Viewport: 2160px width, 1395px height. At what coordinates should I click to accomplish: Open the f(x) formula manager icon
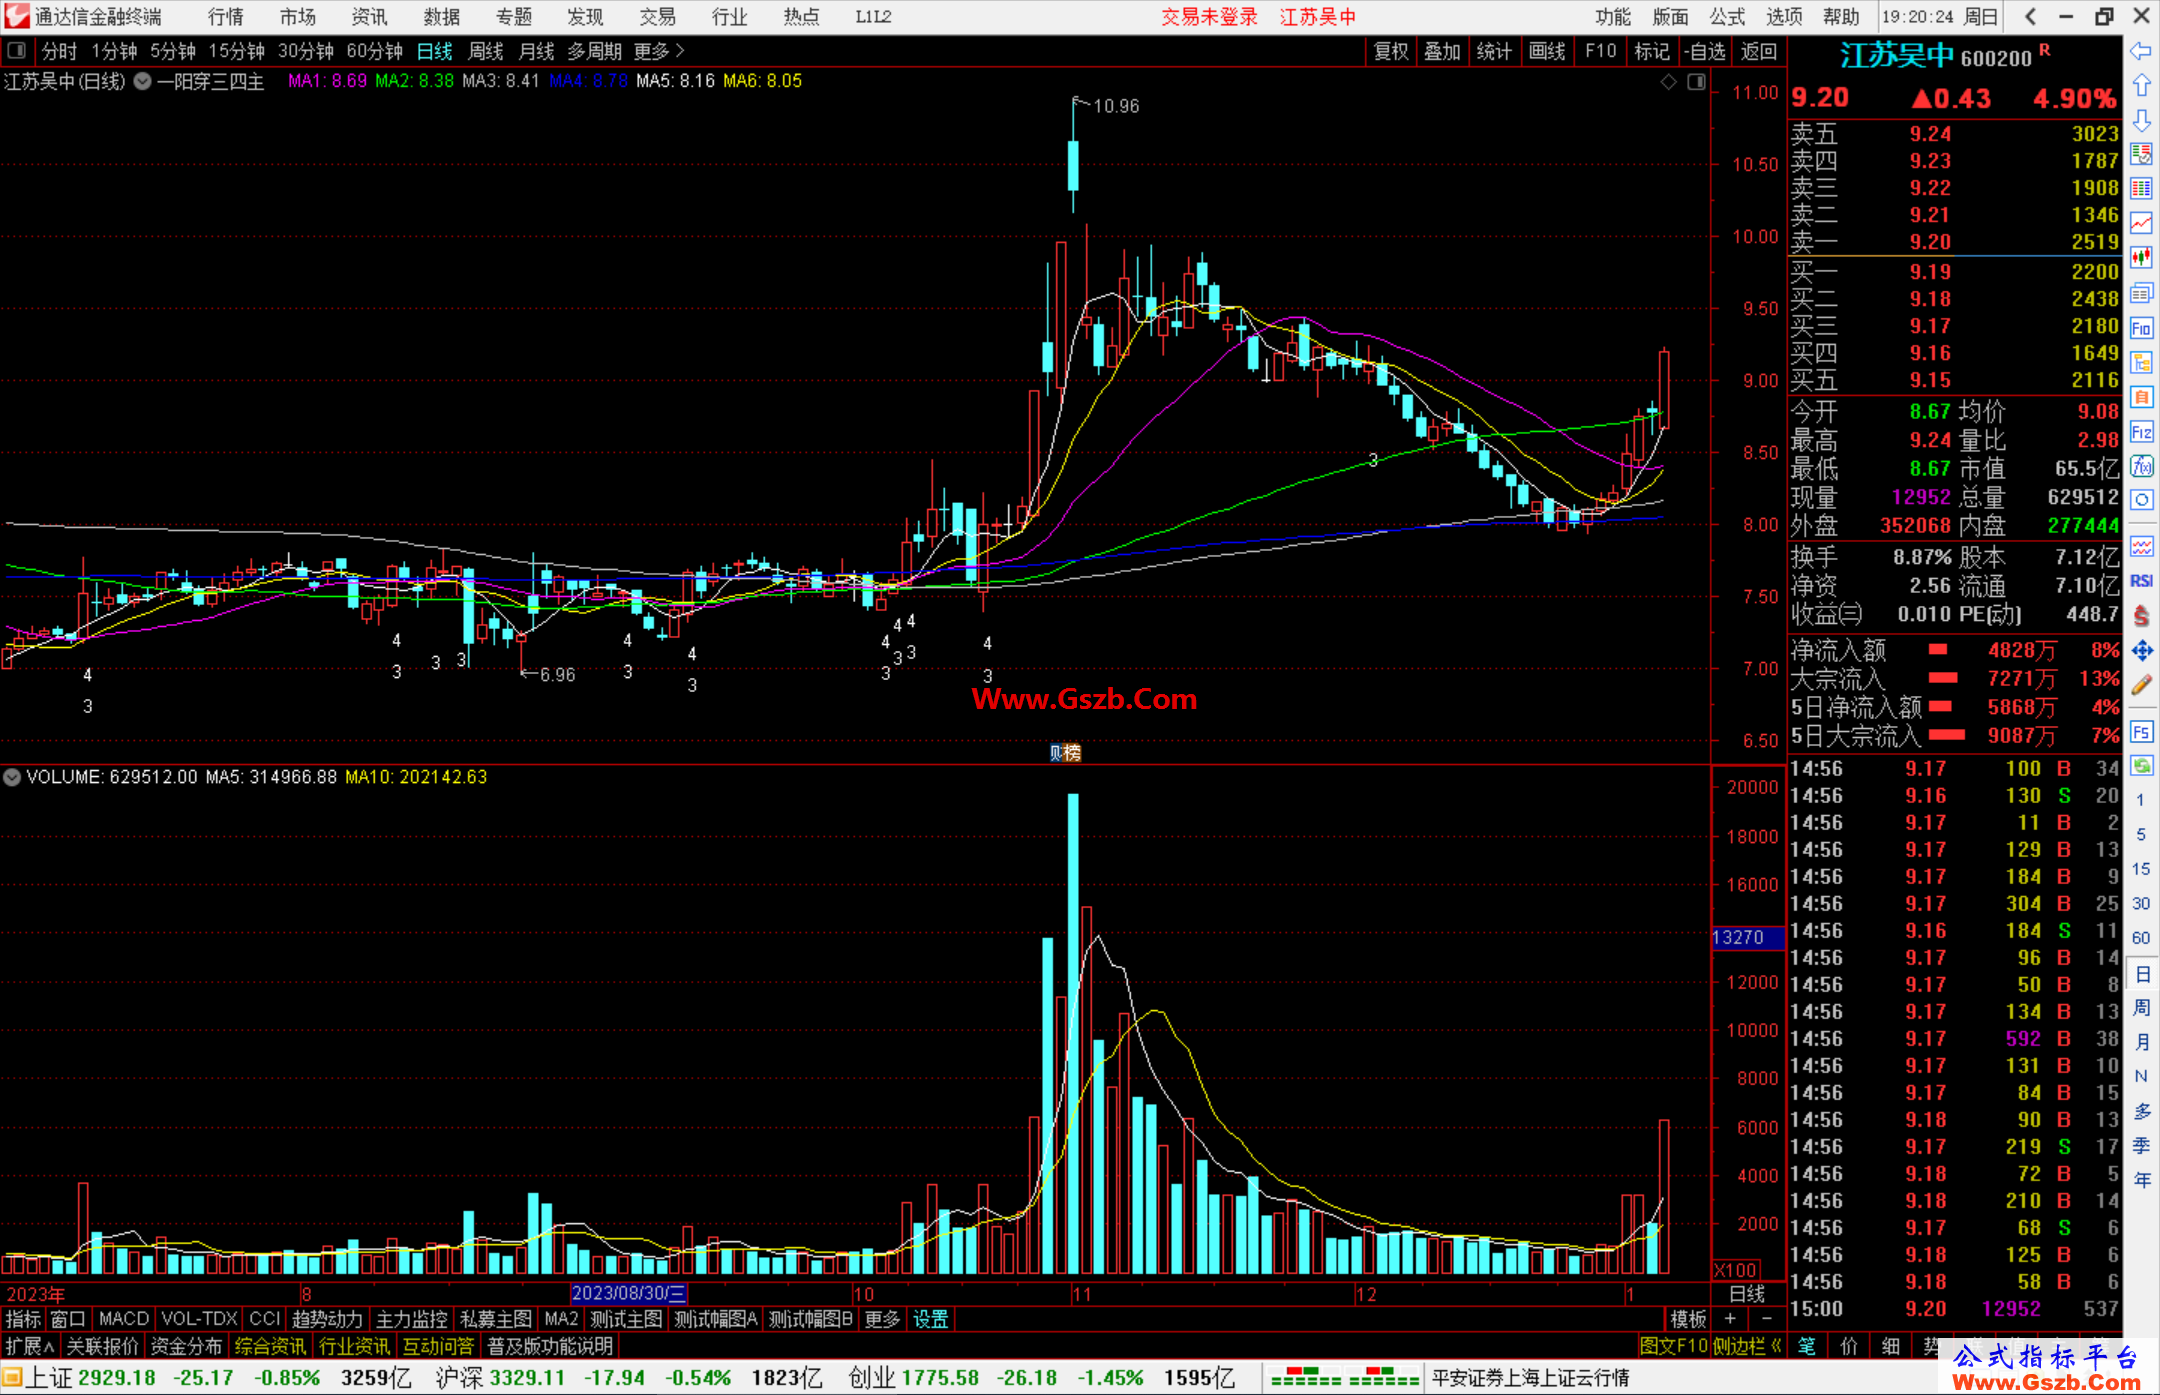click(x=2141, y=466)
